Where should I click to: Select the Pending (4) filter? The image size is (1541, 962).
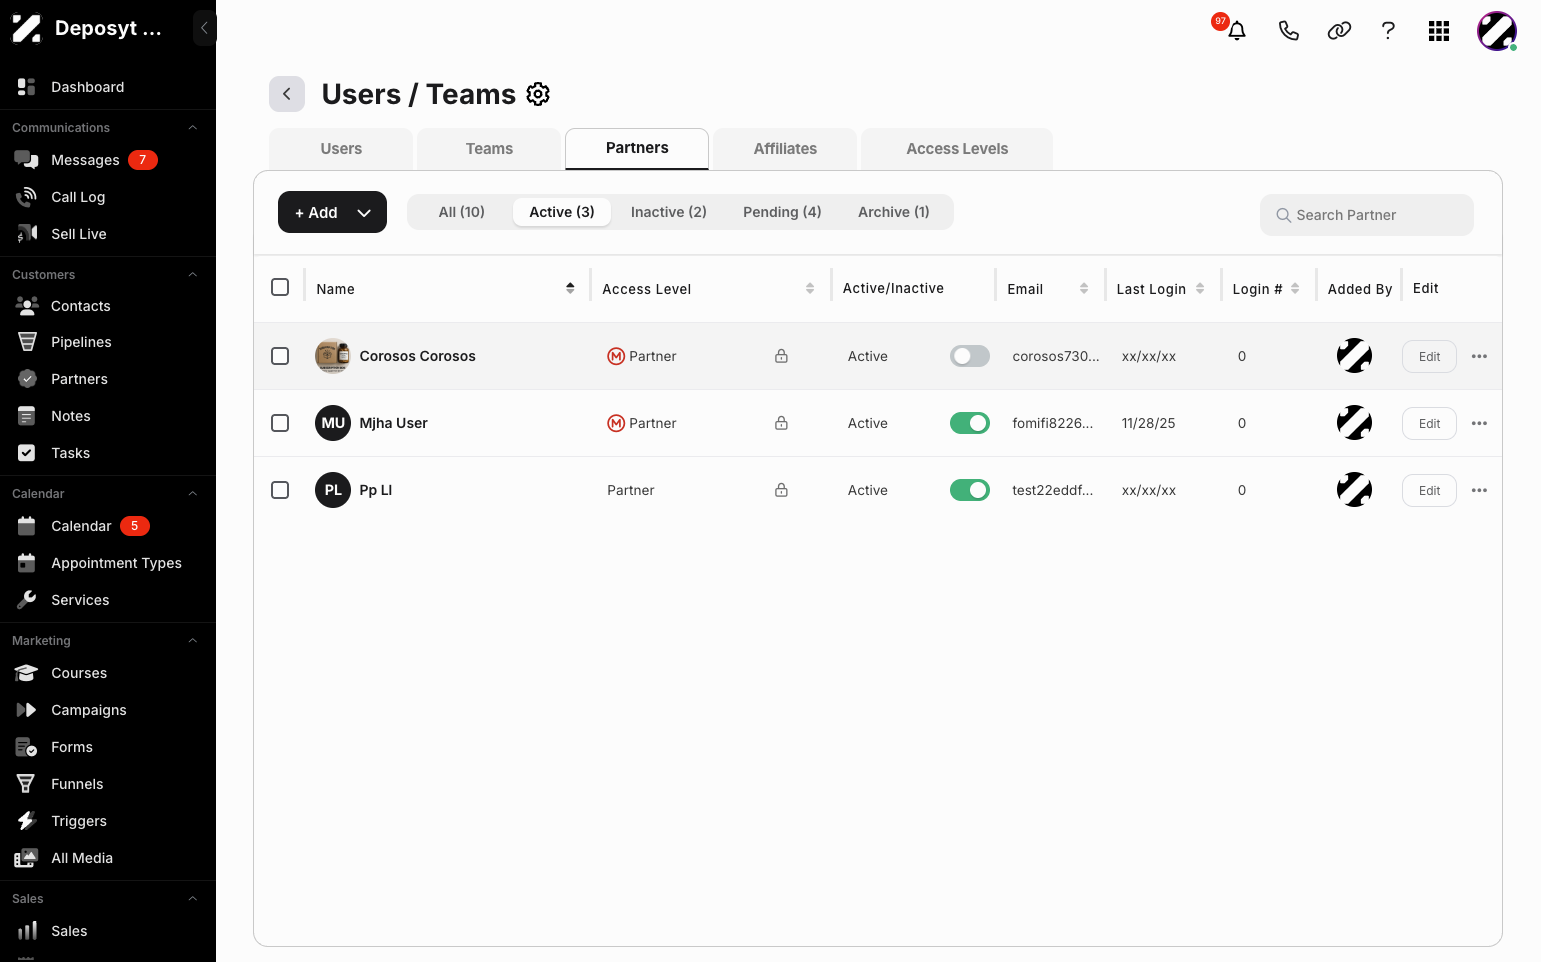(x=782, y=212)
